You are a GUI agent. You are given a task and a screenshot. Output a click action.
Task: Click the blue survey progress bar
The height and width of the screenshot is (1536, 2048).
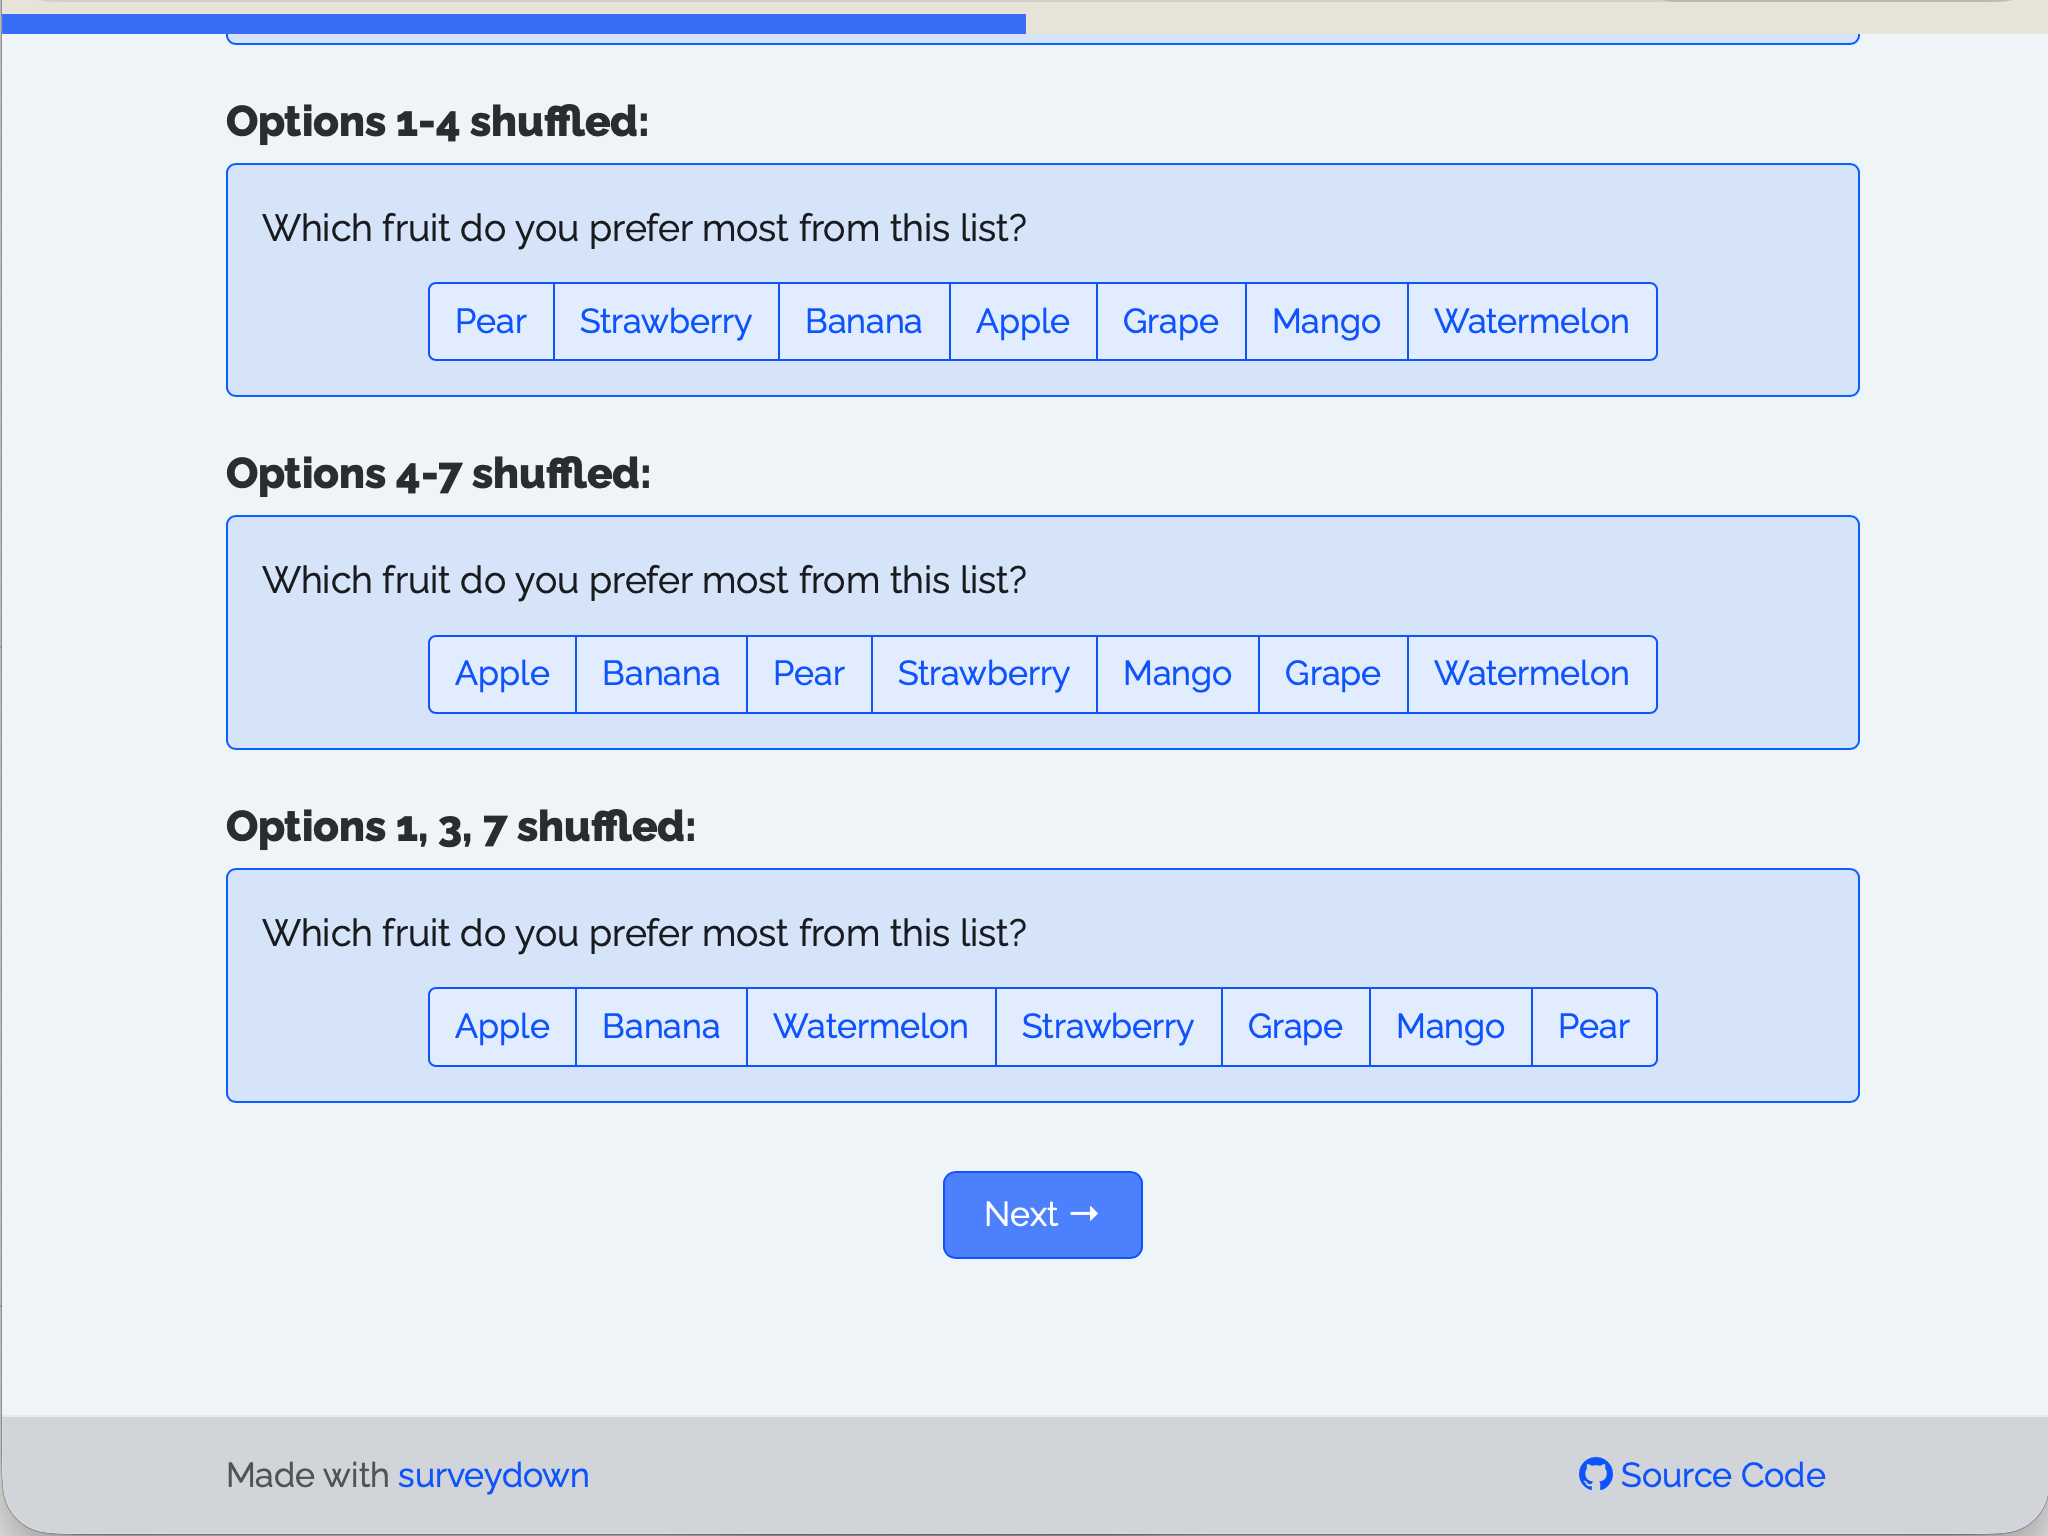click(x=513, y=24)
